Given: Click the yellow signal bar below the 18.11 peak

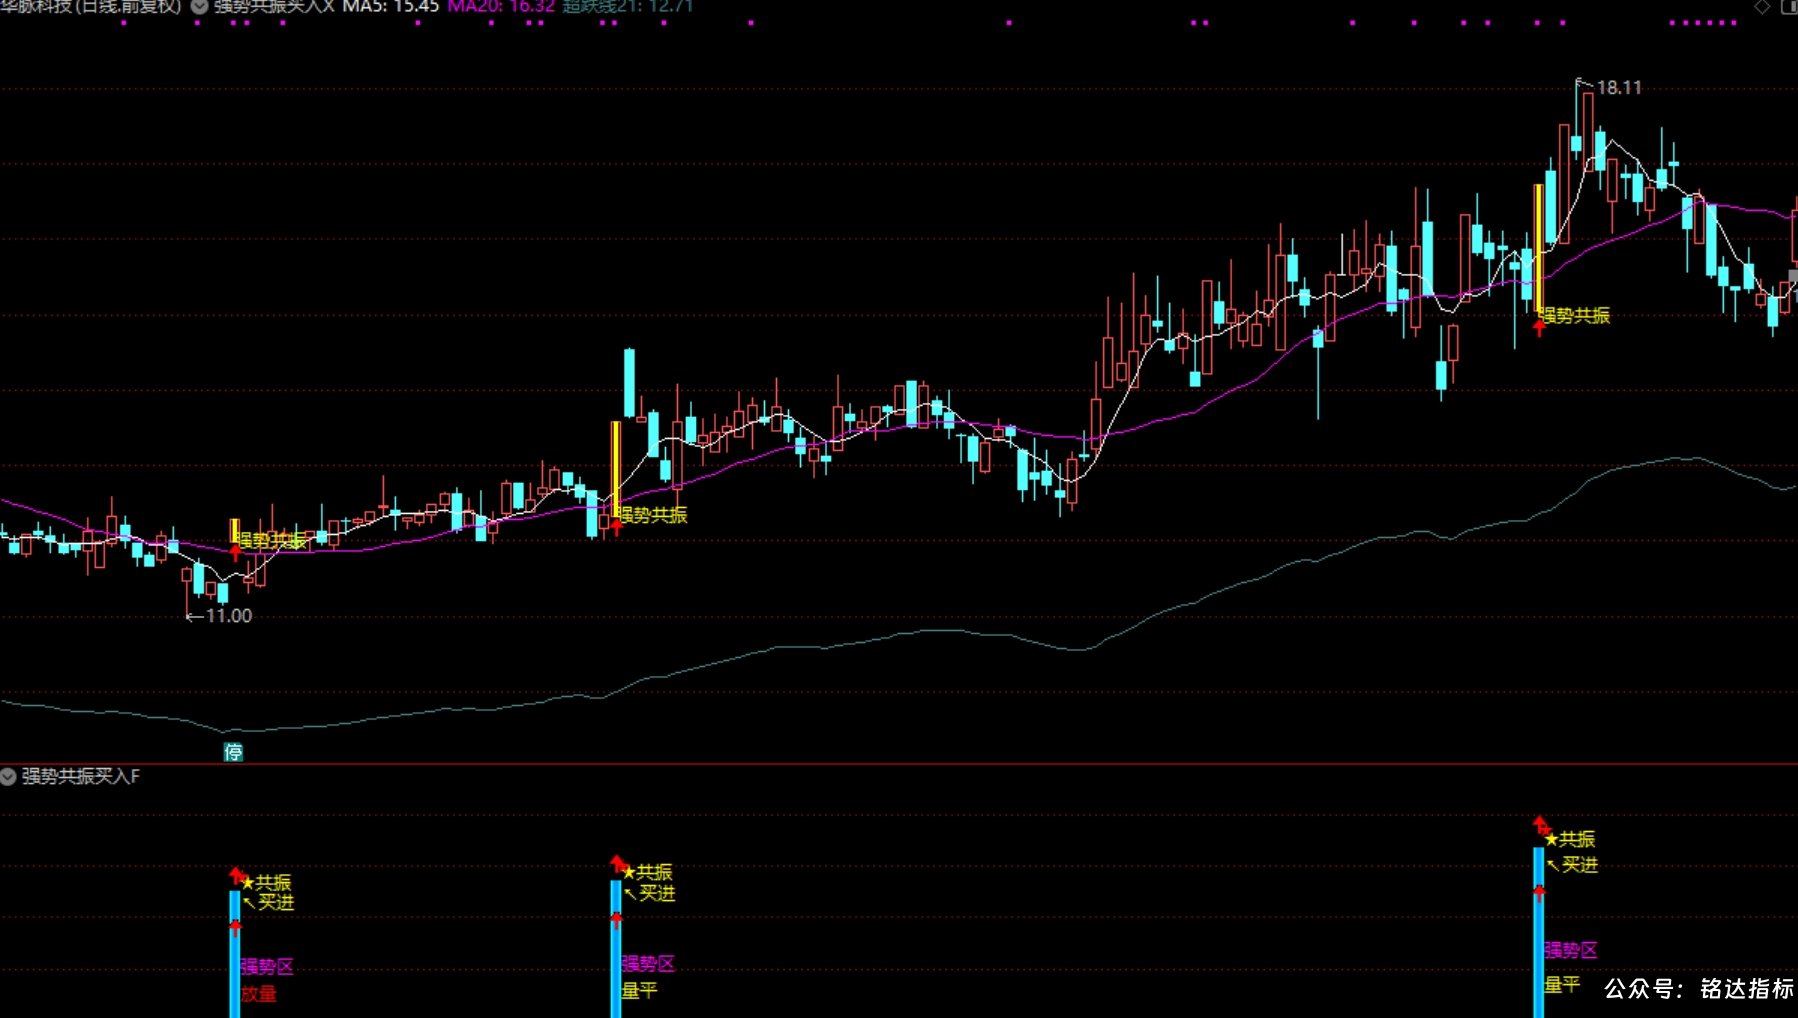Looking at the screenshot, I should click(1539, 249).
